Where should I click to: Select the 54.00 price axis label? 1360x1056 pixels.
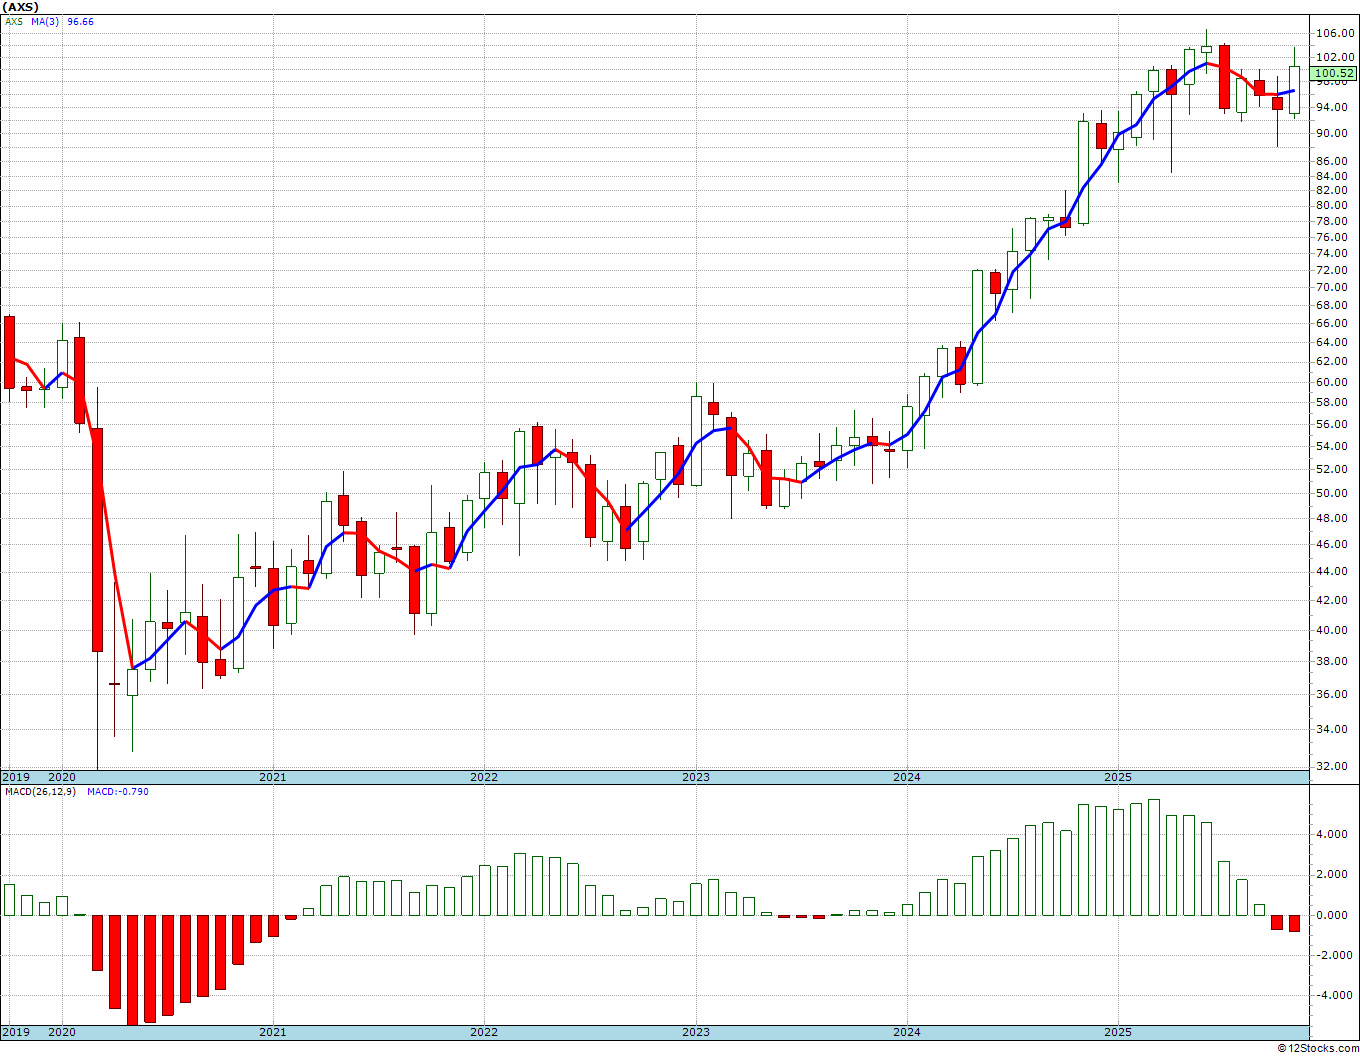tap(1335, 446)
